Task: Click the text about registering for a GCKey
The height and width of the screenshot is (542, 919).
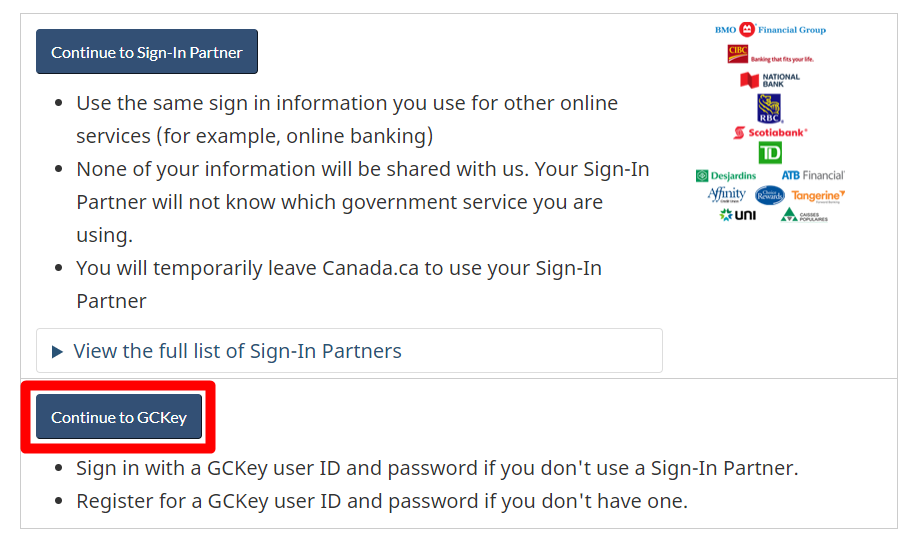Action: [382, 501]
